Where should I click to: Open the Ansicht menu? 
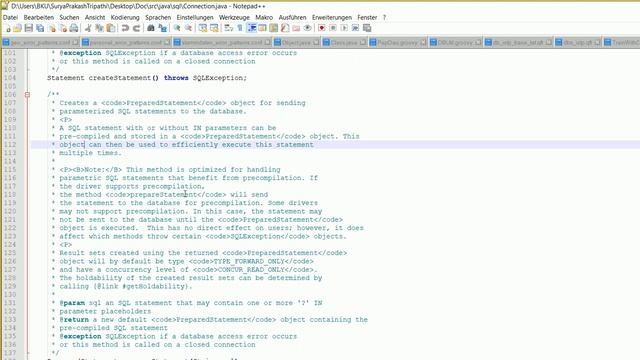tap(95, 18)
